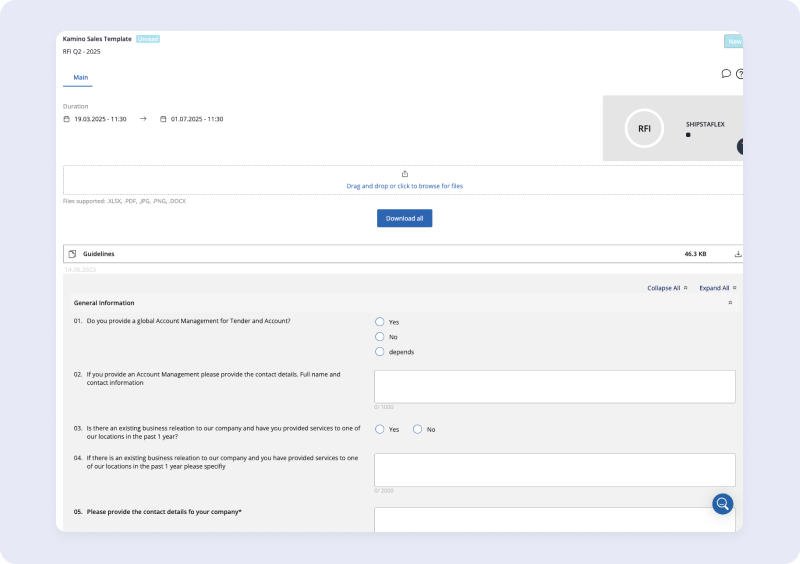Select the 'depends' radio option

tap(379, 352)
